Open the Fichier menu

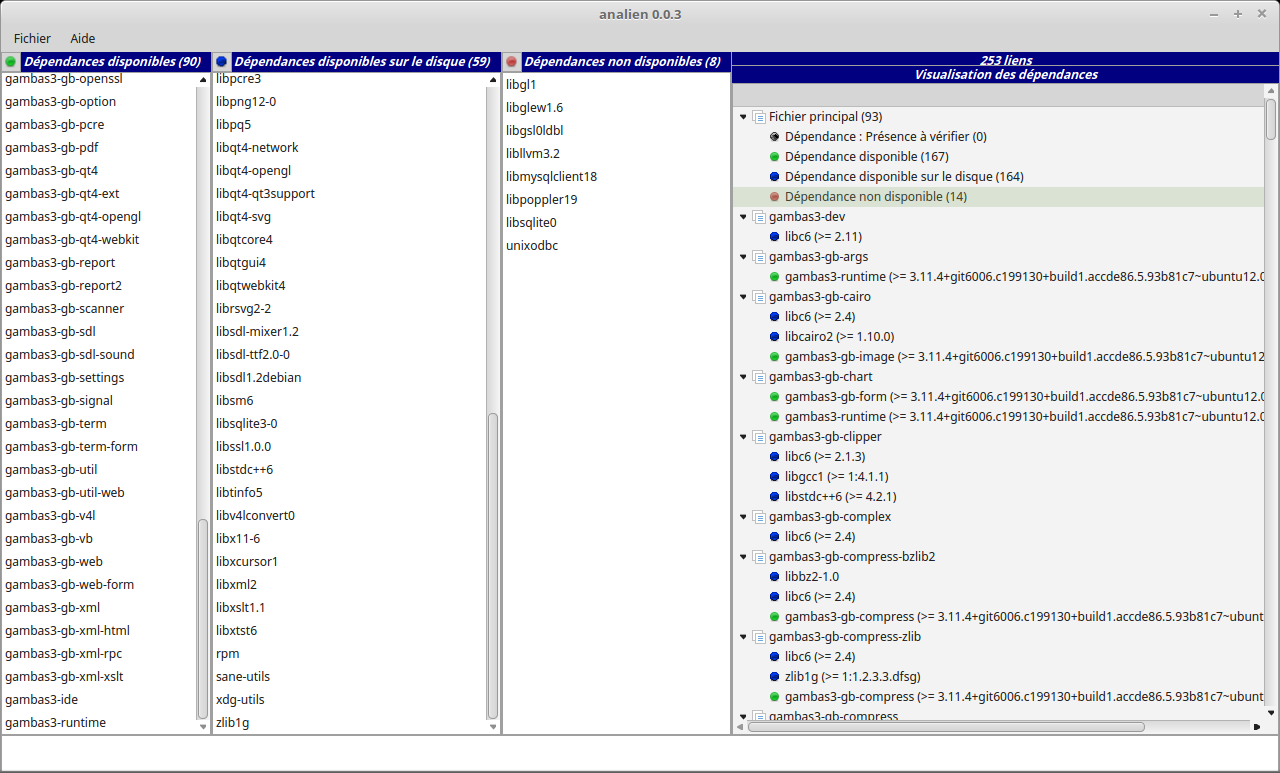32,38
